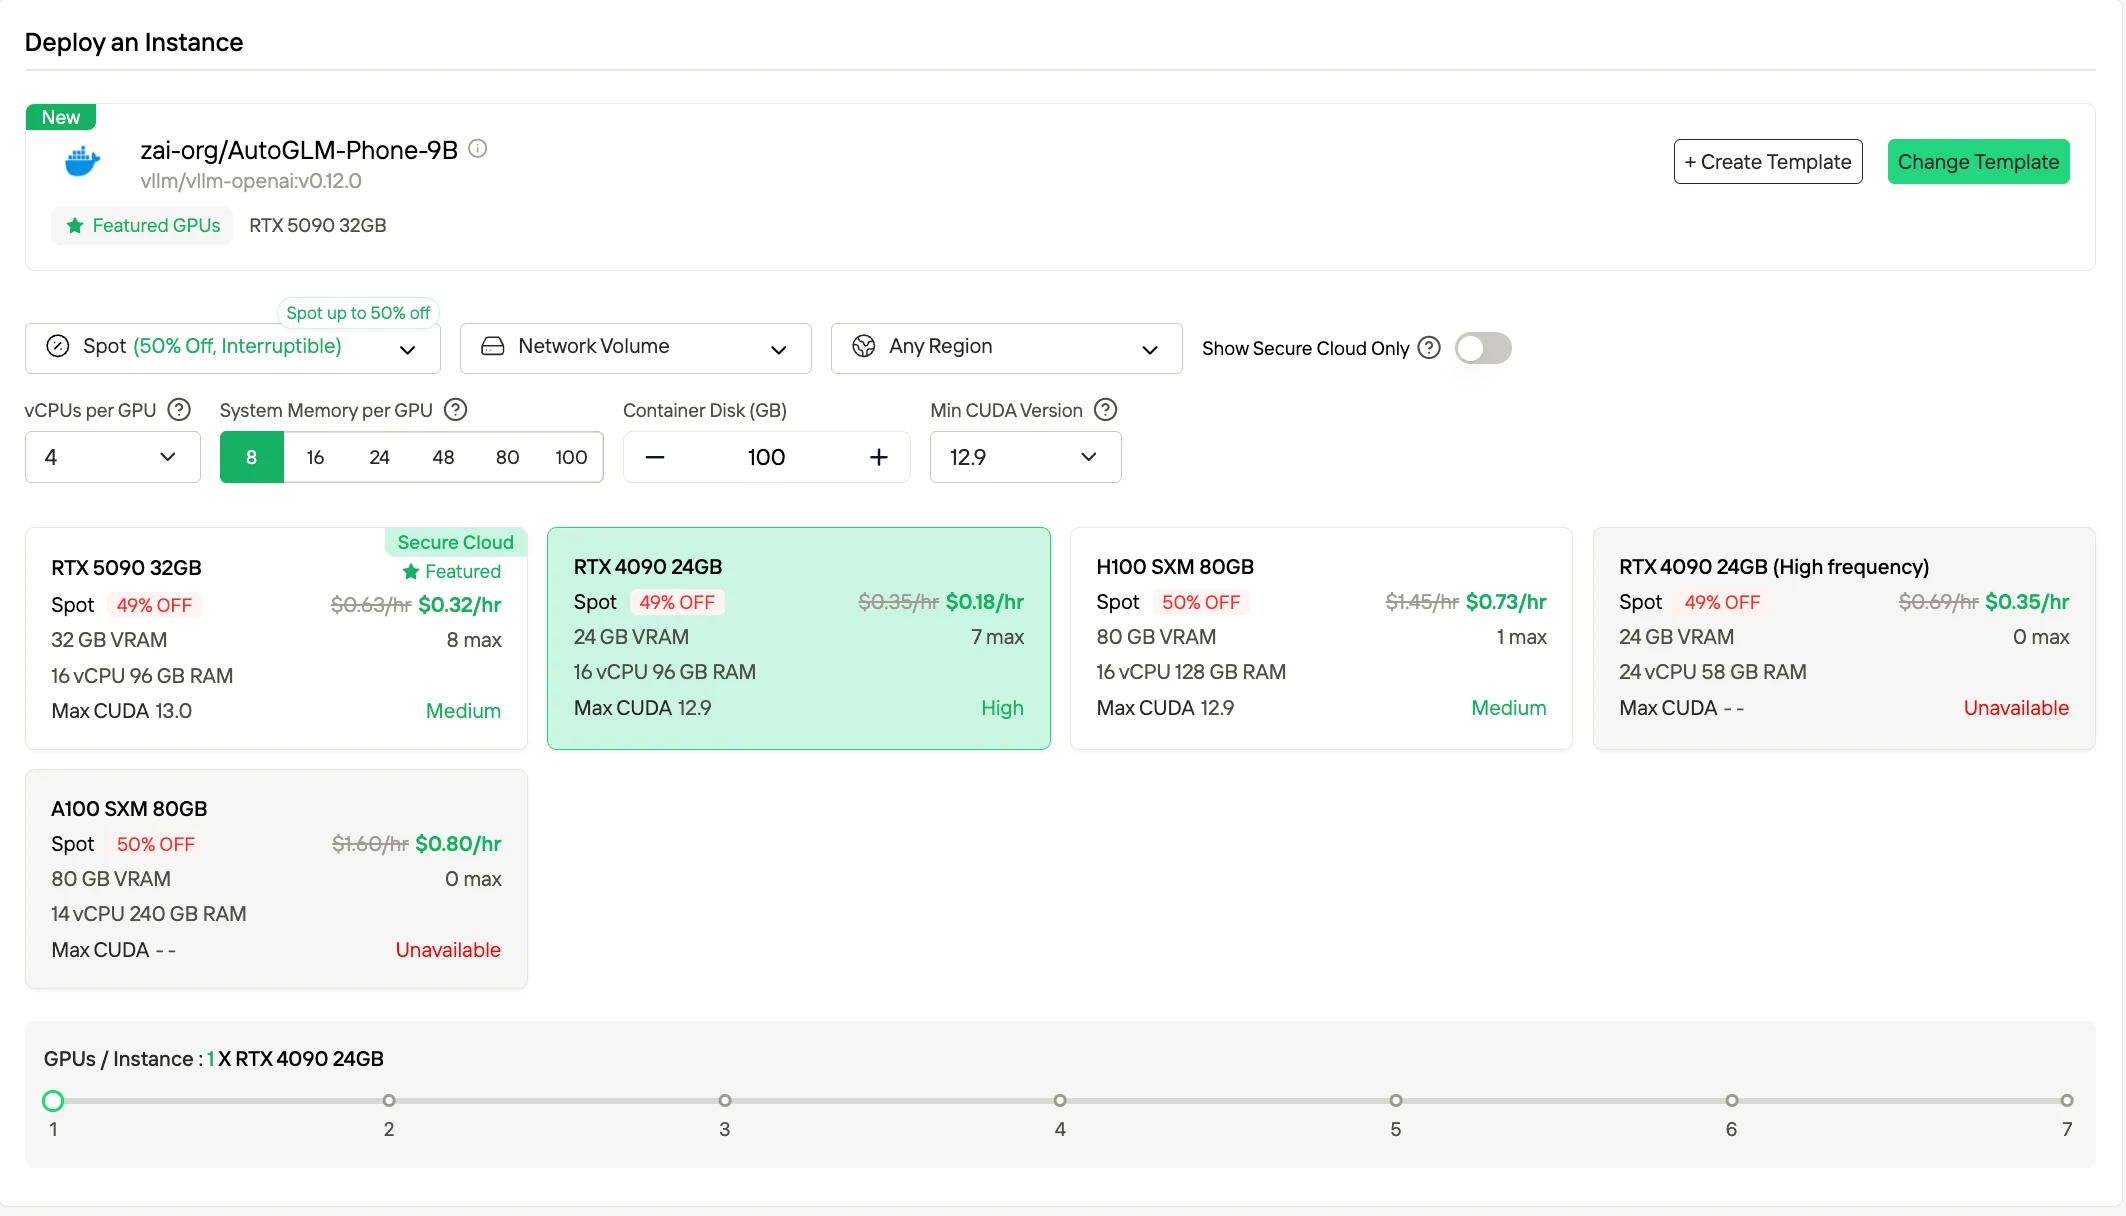Click the 49% OFF badge on RTX 5090
The height and width of the screenshot is (1216, 2126).
click(154, 605)
